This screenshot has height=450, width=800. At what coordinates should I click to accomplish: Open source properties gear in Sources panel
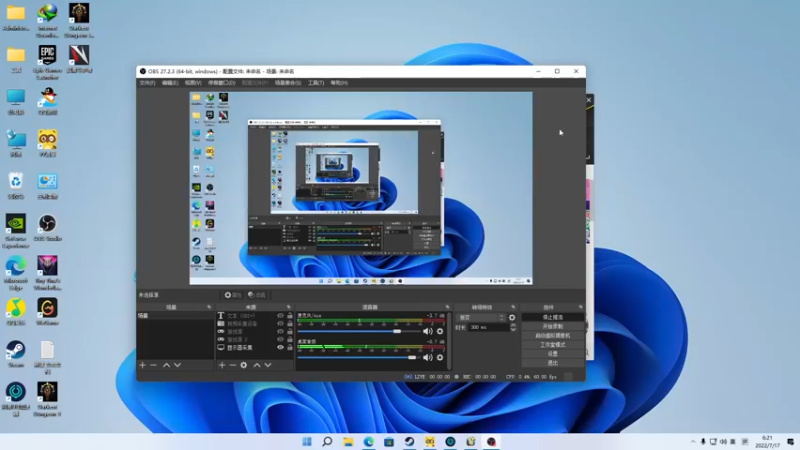(244, 365)
